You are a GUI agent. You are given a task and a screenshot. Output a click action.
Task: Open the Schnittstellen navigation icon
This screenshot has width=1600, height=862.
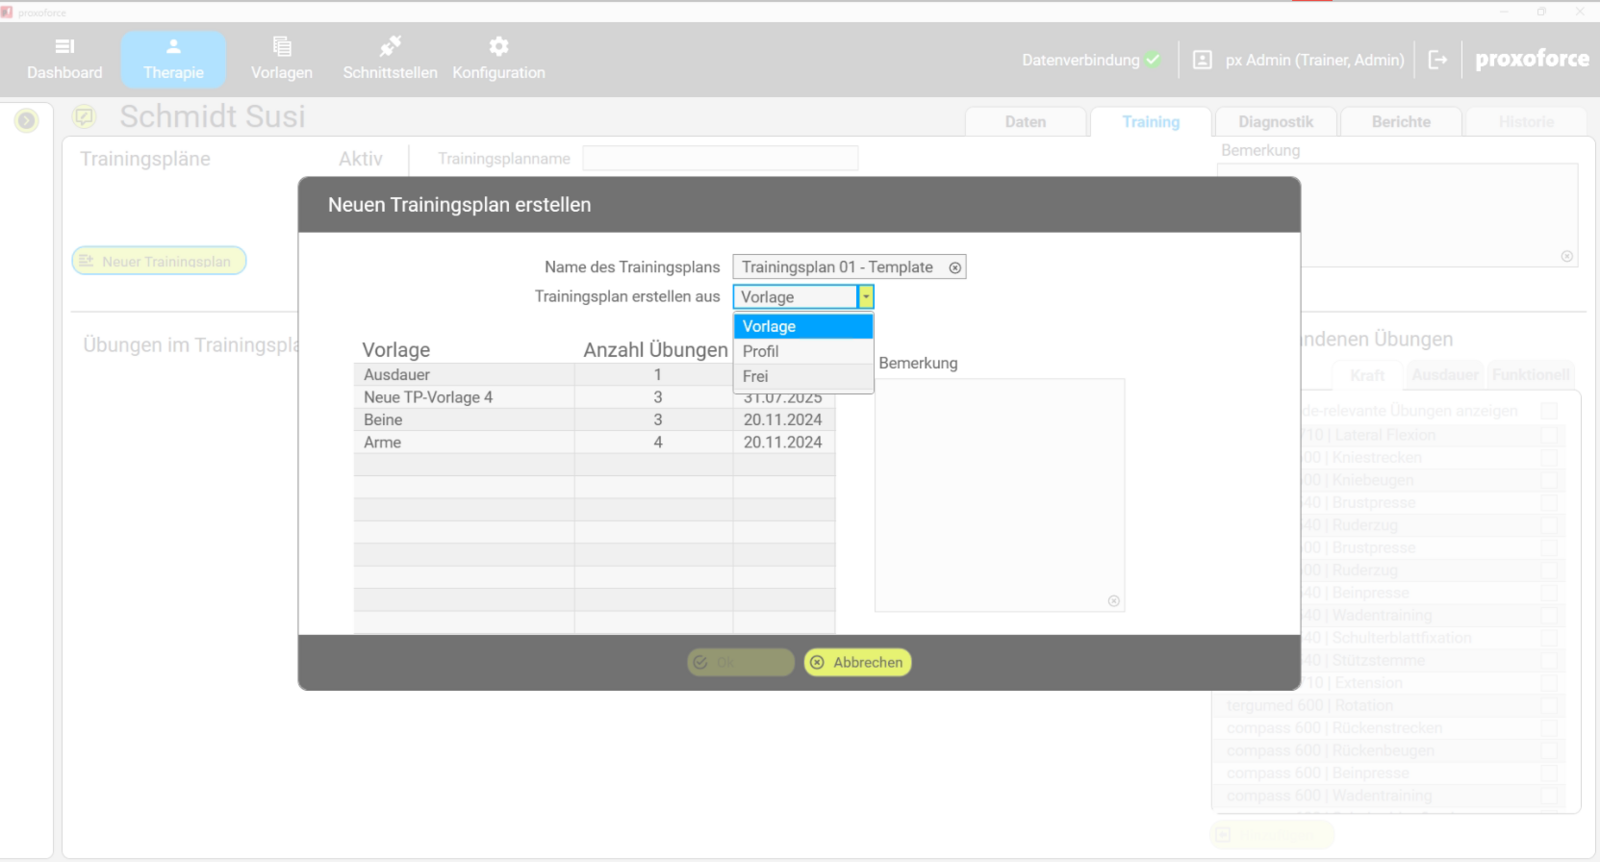[x=390, y=47]
